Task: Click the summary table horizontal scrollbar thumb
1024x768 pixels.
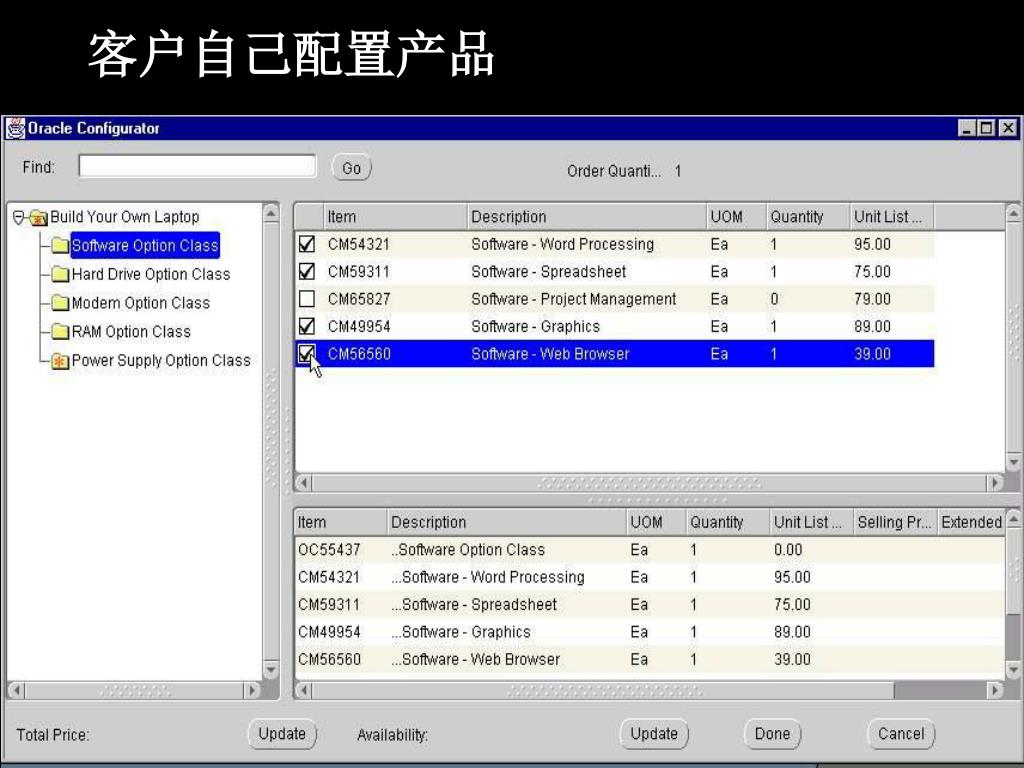Action: [603, 690]
